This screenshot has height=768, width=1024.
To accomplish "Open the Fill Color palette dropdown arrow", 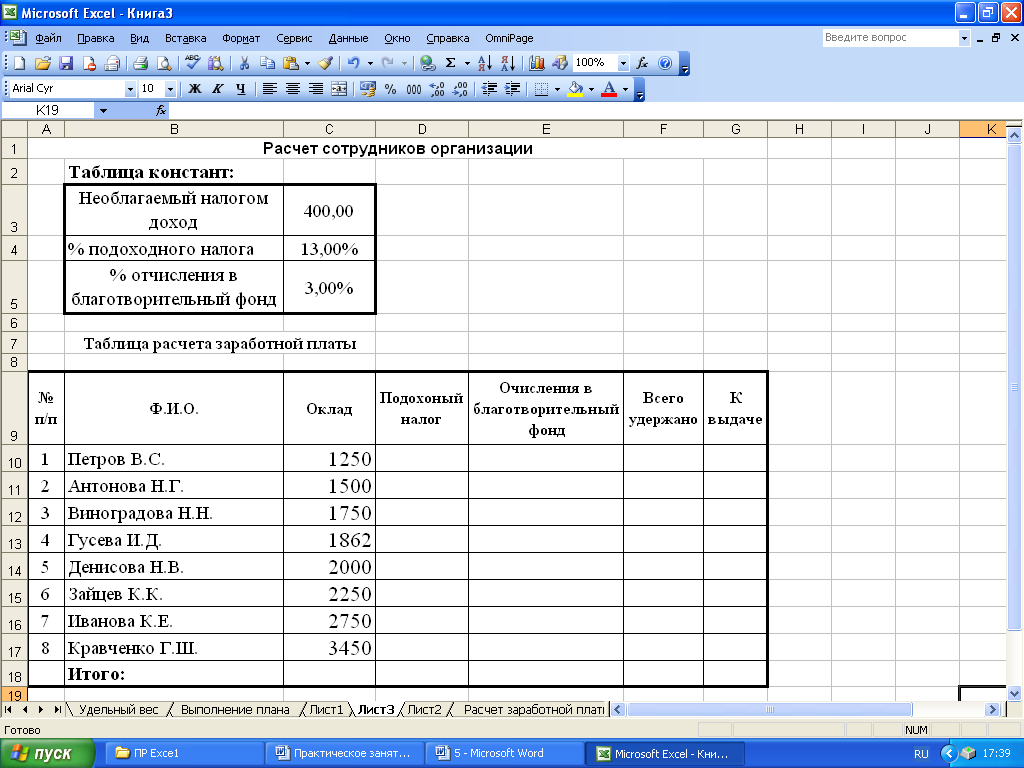I will 592,89.
